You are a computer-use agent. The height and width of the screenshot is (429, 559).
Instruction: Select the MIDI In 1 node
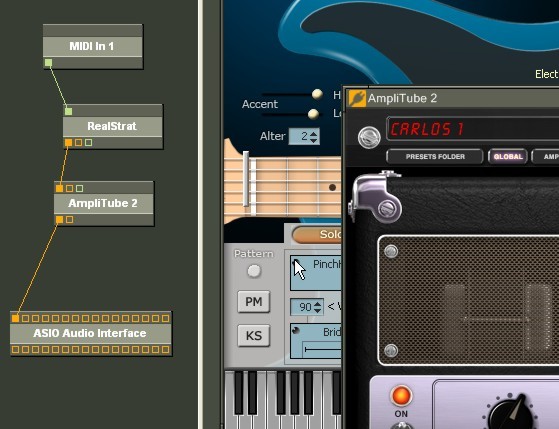93,46
